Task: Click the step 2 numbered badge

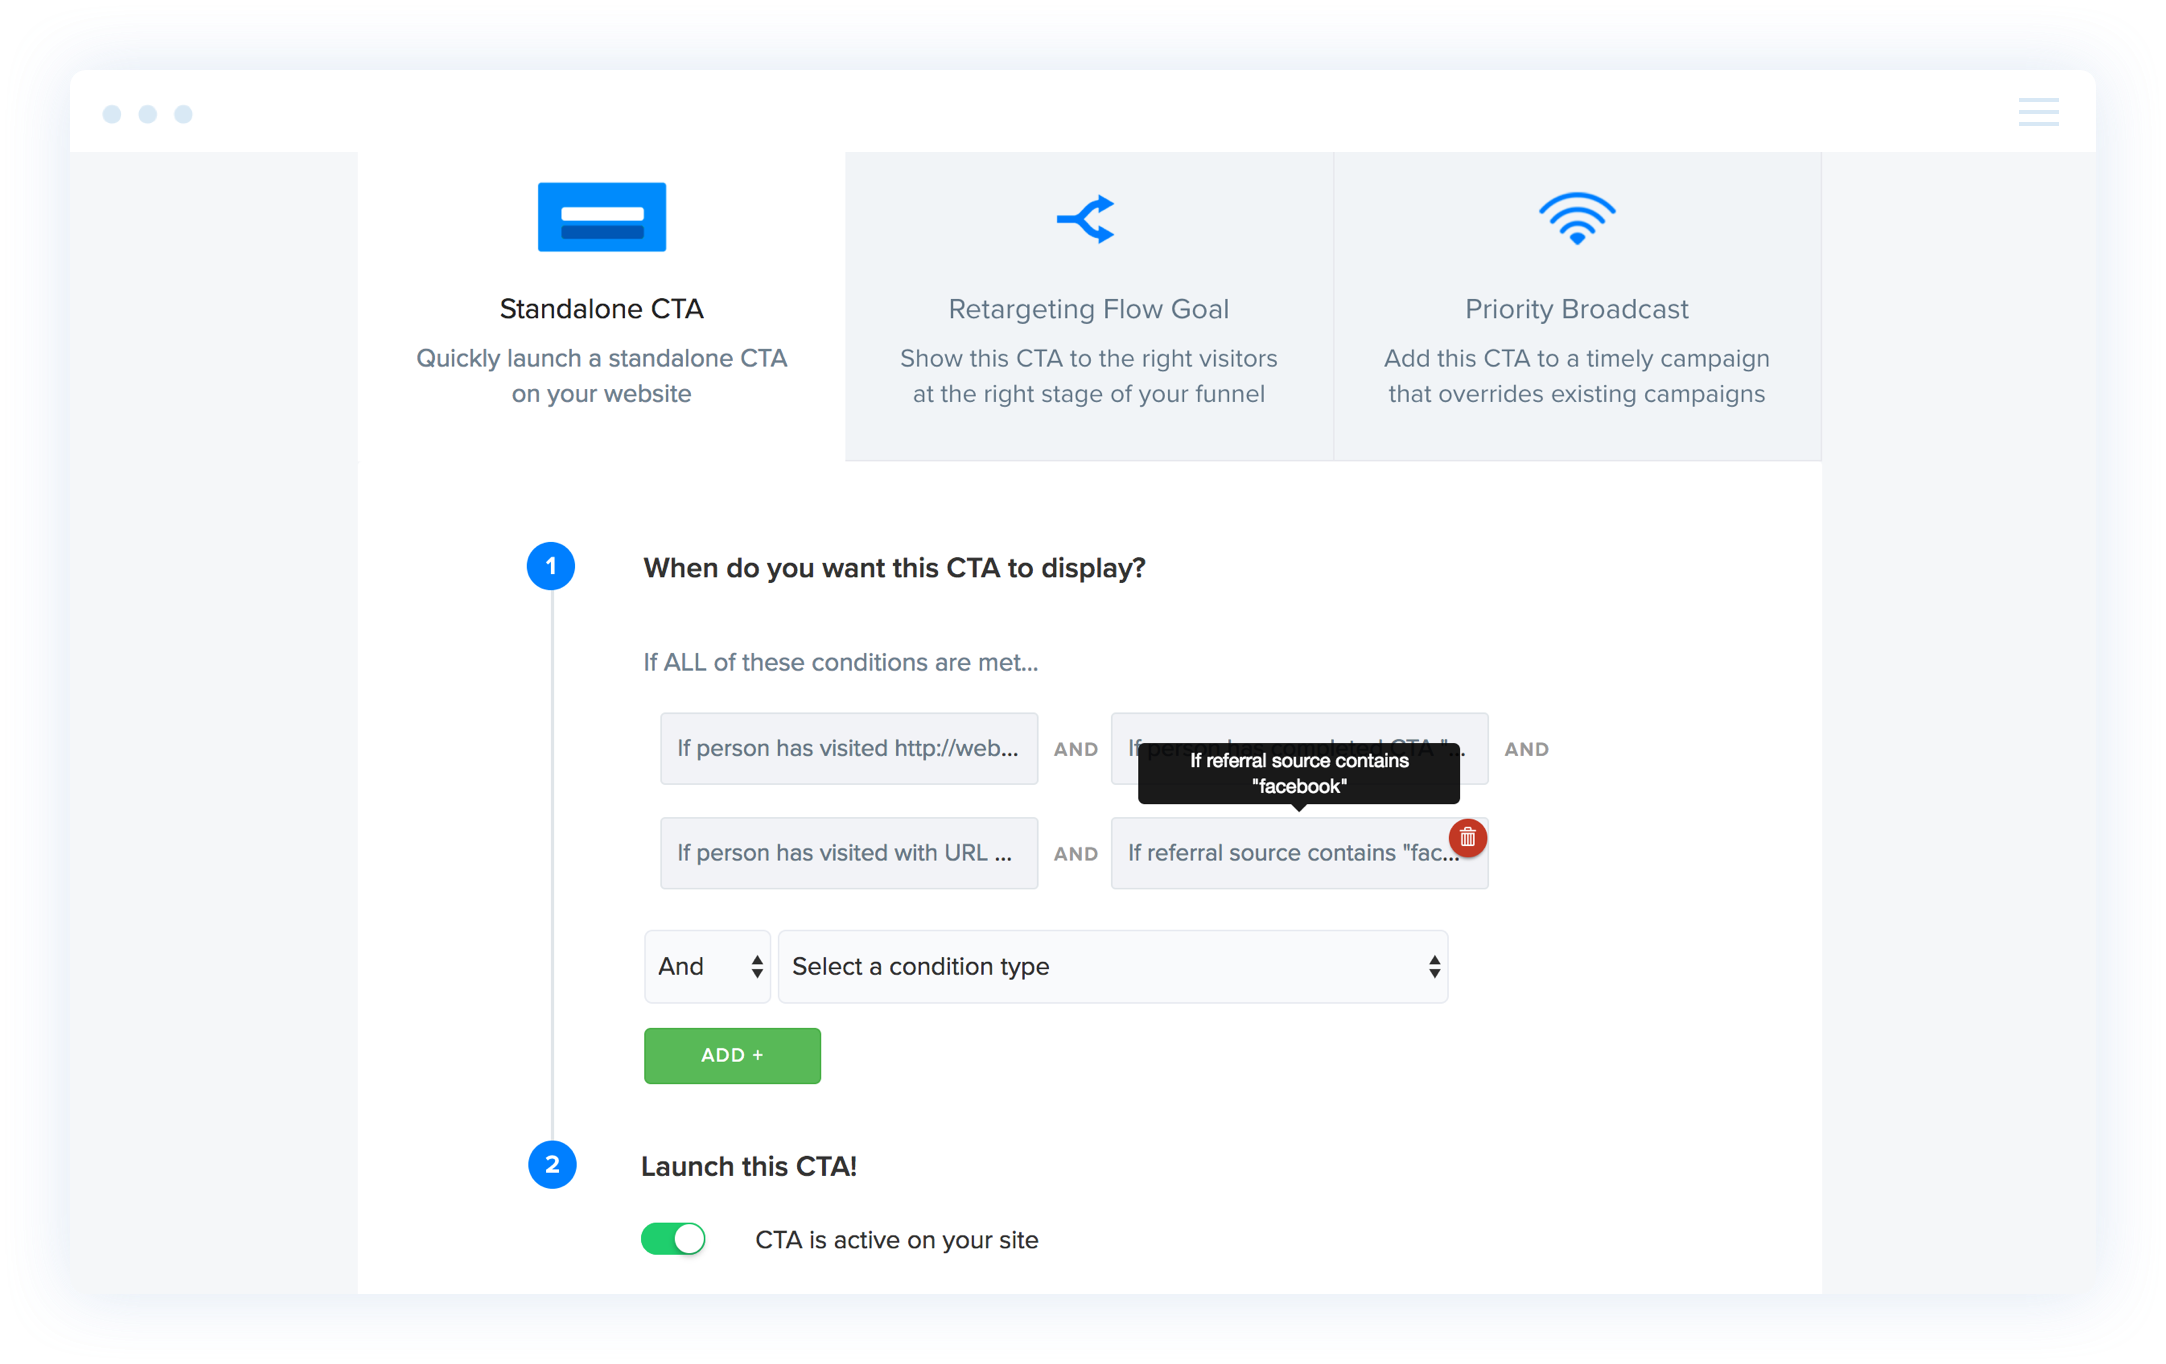Action: click(552, 1165)
